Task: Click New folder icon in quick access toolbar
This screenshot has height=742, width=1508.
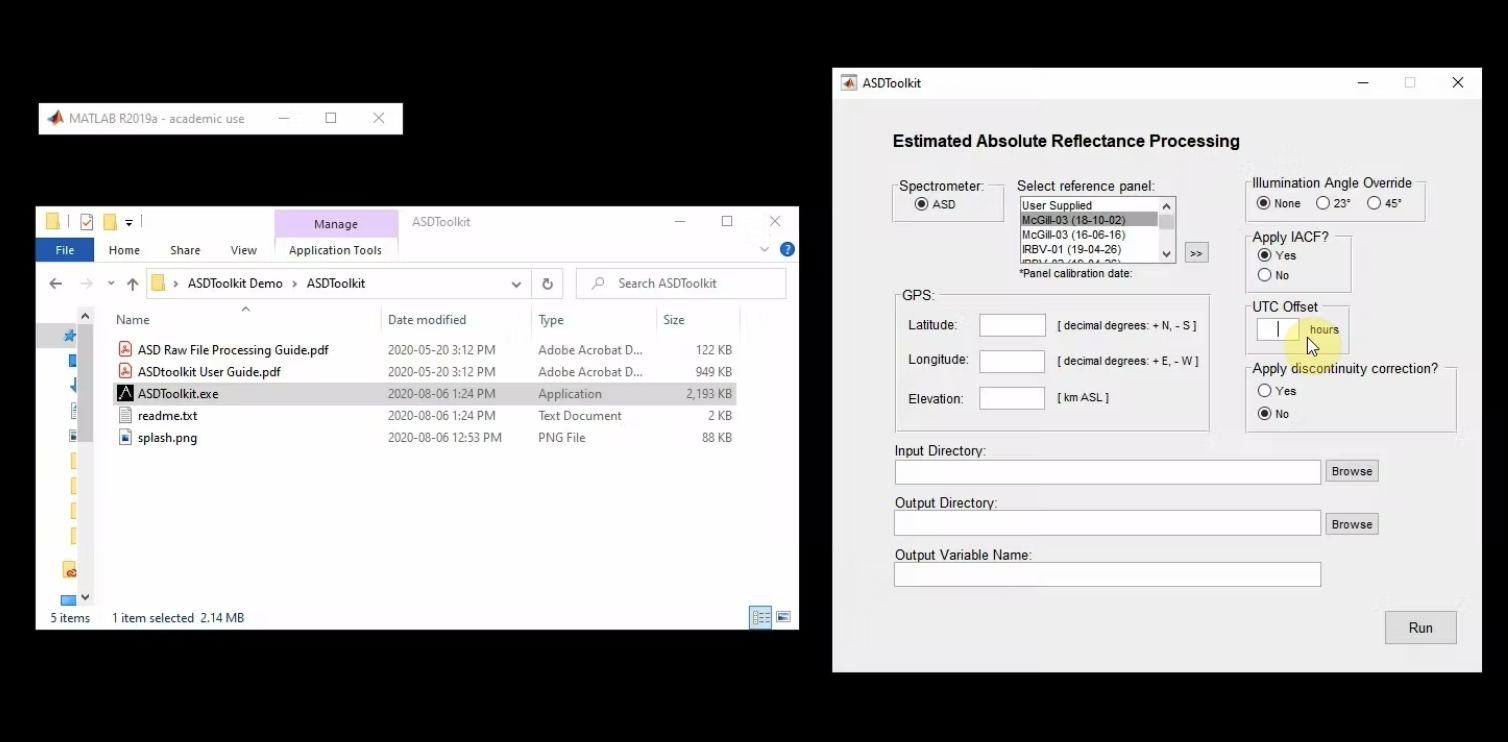Action: pos(110,222)
